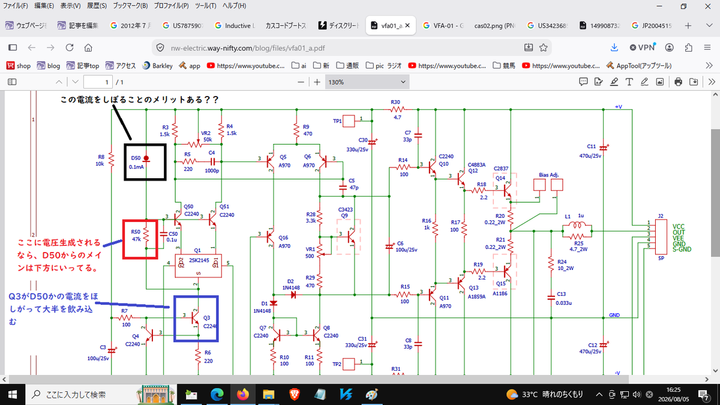Switch to the cas02.png tab
720x405 pixels.
click(495, 26)
